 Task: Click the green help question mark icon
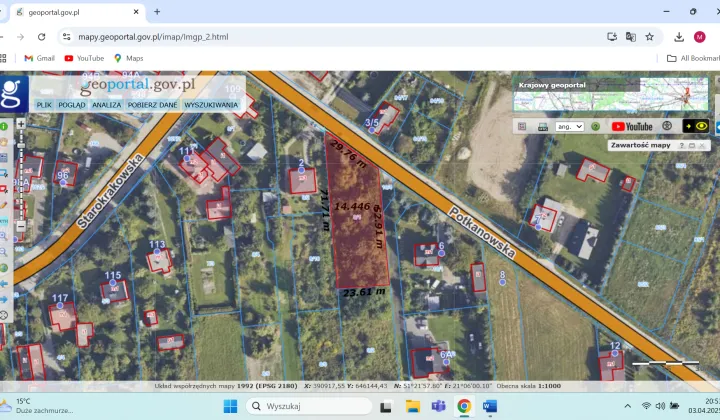coord(596,127)
